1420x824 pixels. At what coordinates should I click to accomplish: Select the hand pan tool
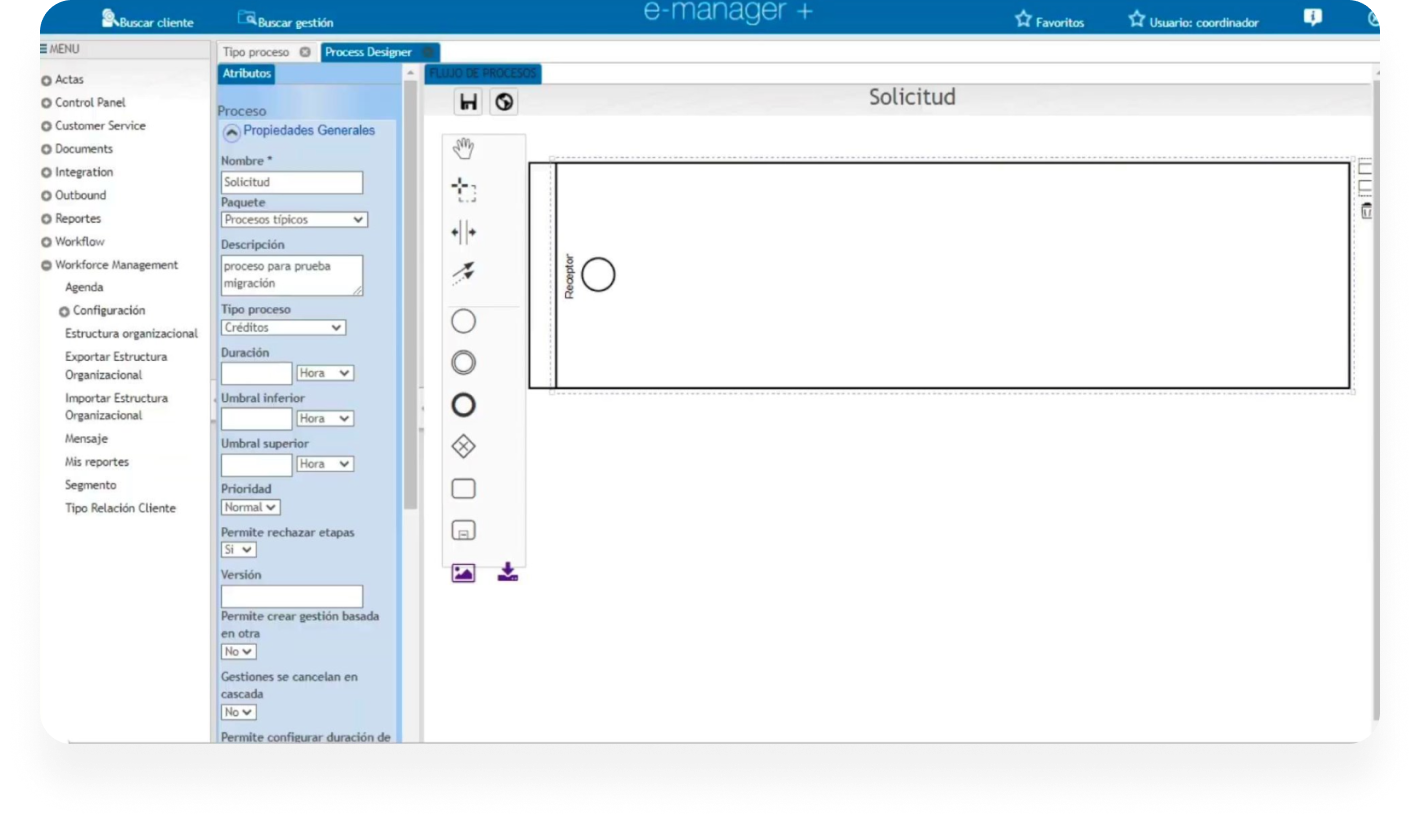463,150
